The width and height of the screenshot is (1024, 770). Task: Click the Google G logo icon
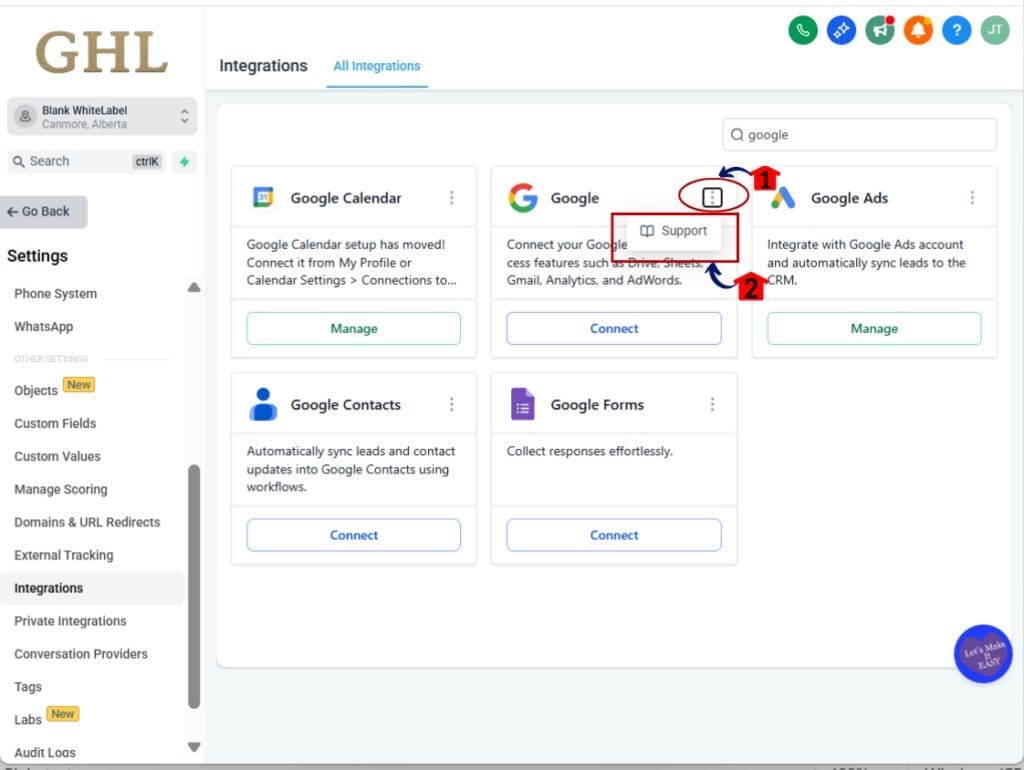pos(523,197)
